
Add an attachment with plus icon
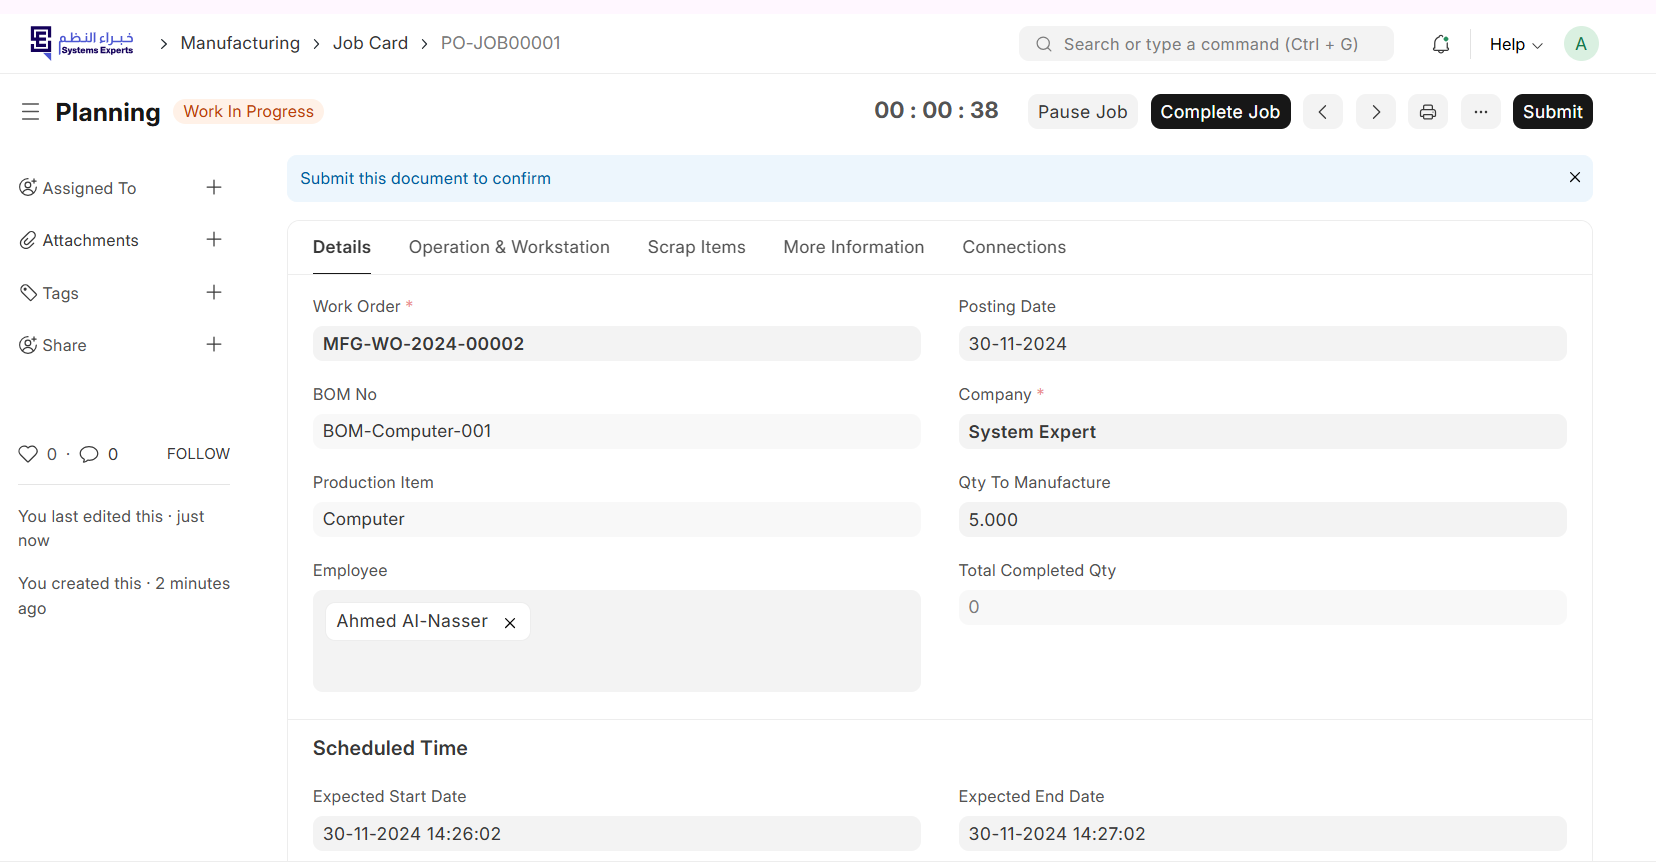[214, 240]
